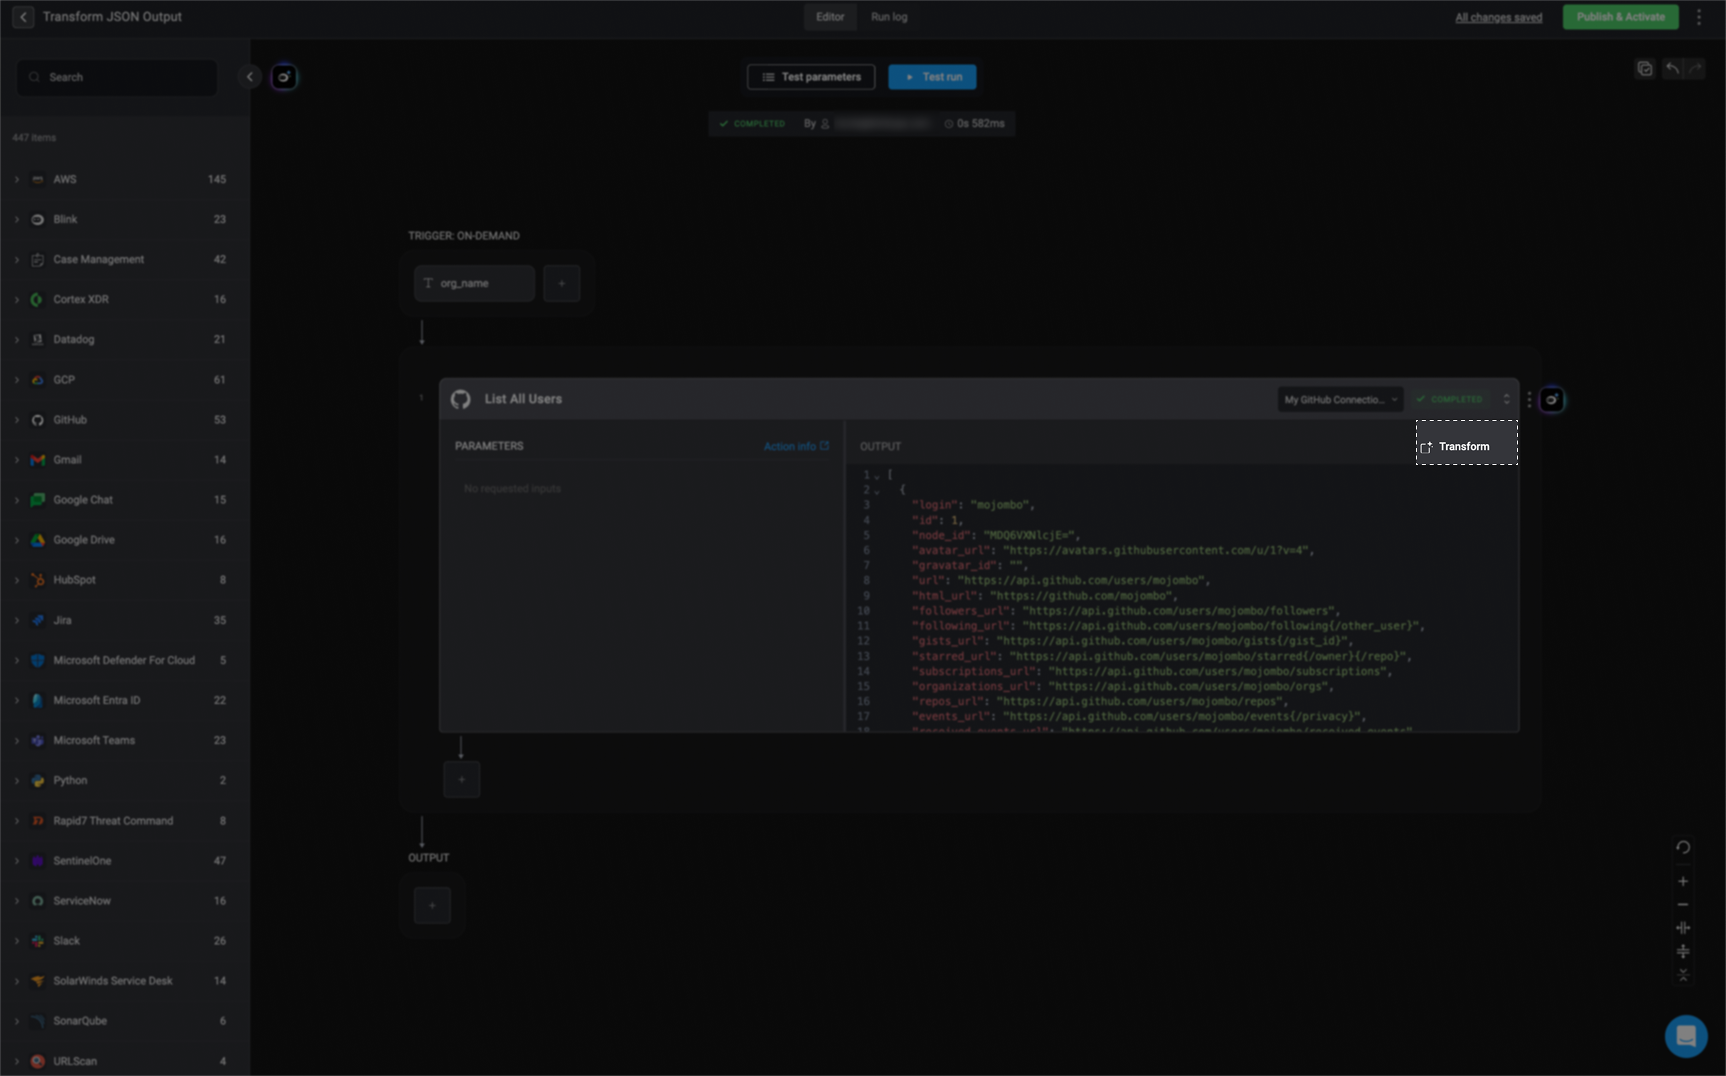Viewport: 1726px width, 1076px height.
Task: Click the Test parameters button
Action: pyautogui.click(x=811, y=77)
